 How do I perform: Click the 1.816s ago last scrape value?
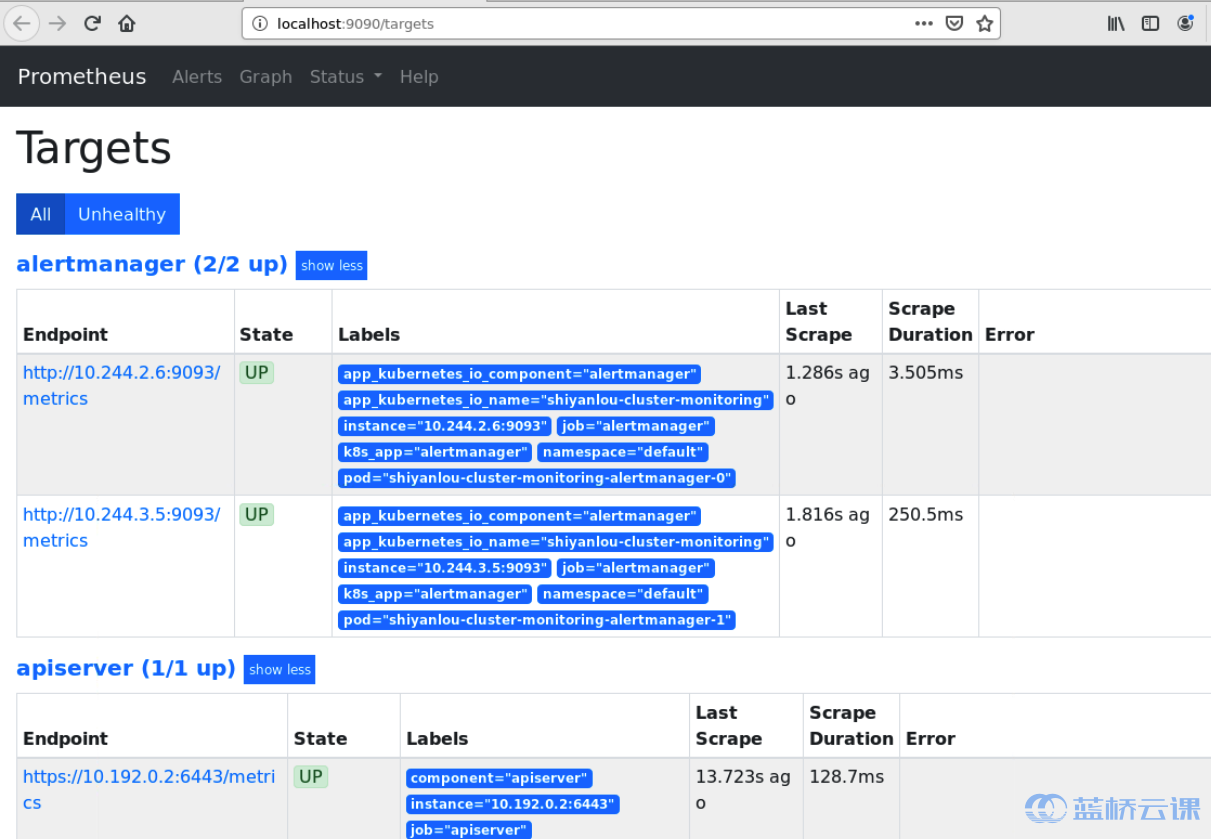828,528
